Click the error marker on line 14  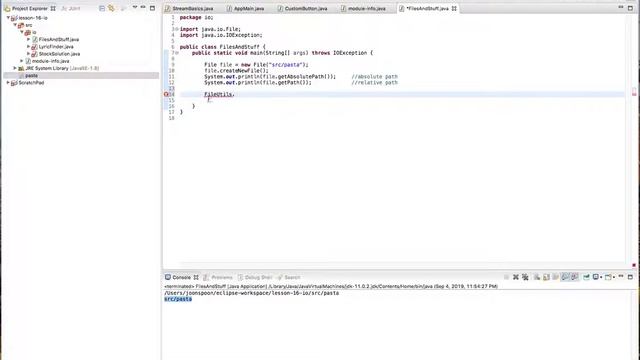166,94
